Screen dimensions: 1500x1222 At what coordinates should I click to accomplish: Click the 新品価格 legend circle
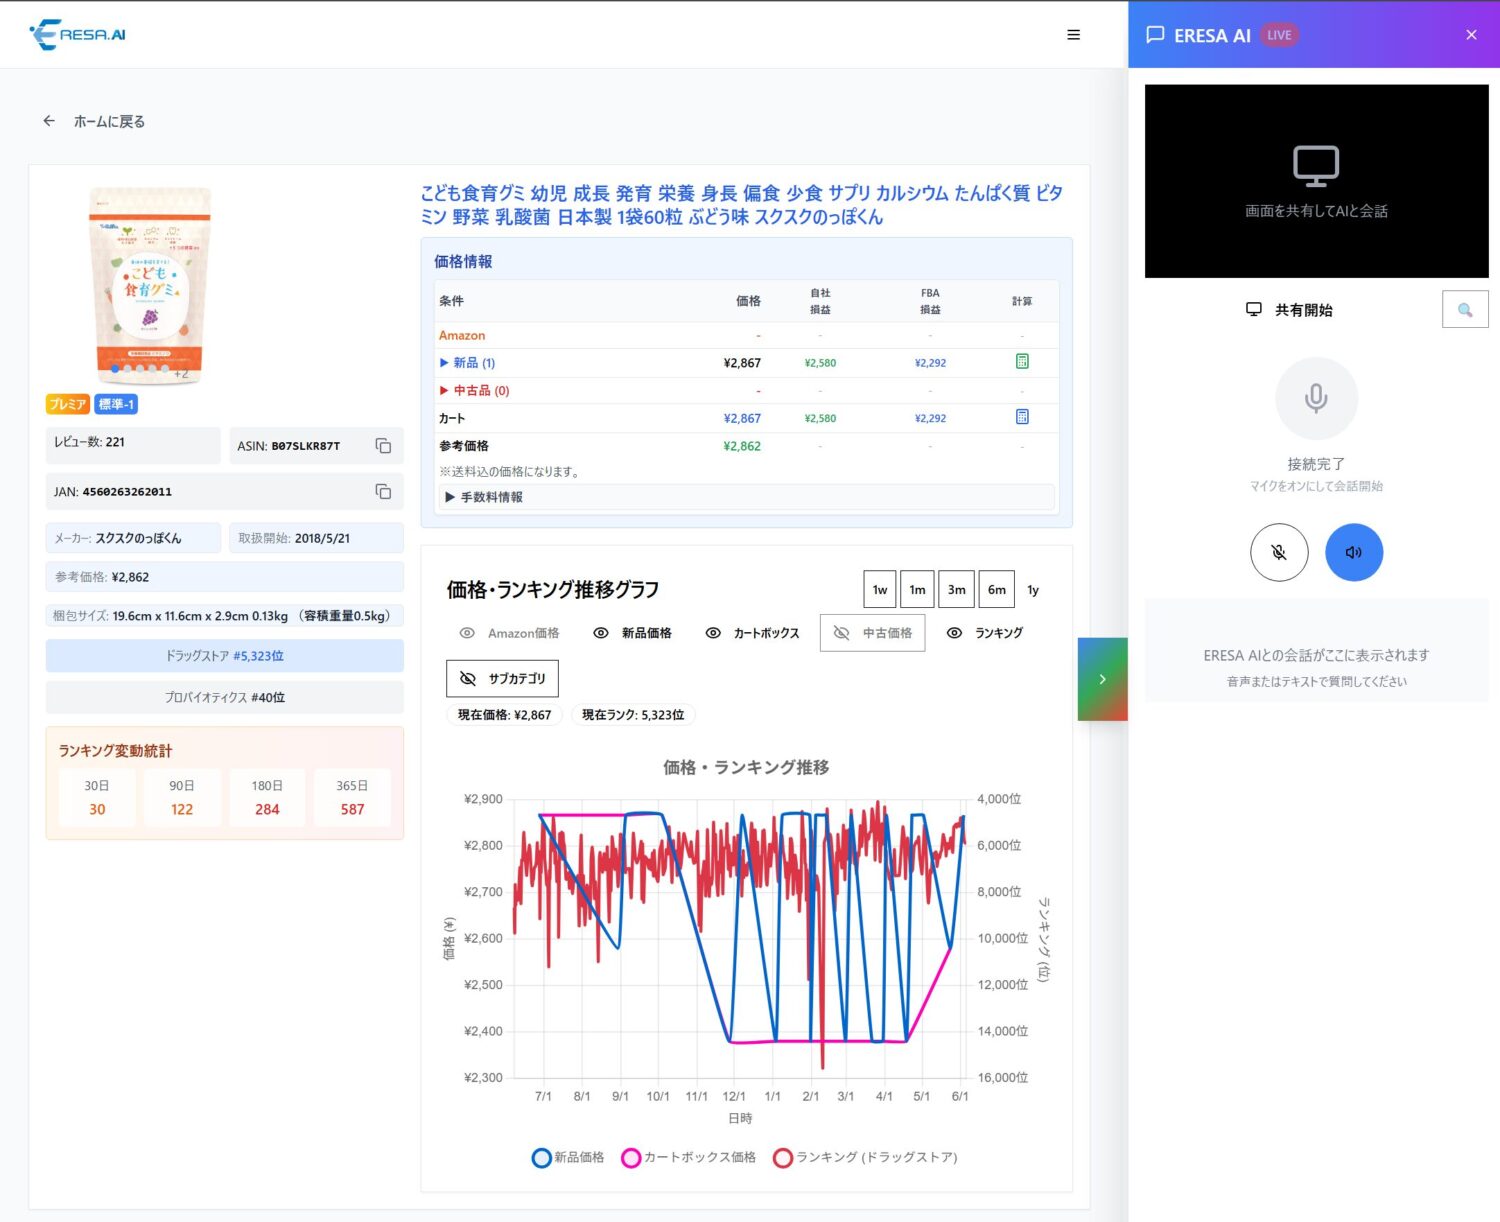[x=541, y=1158]
